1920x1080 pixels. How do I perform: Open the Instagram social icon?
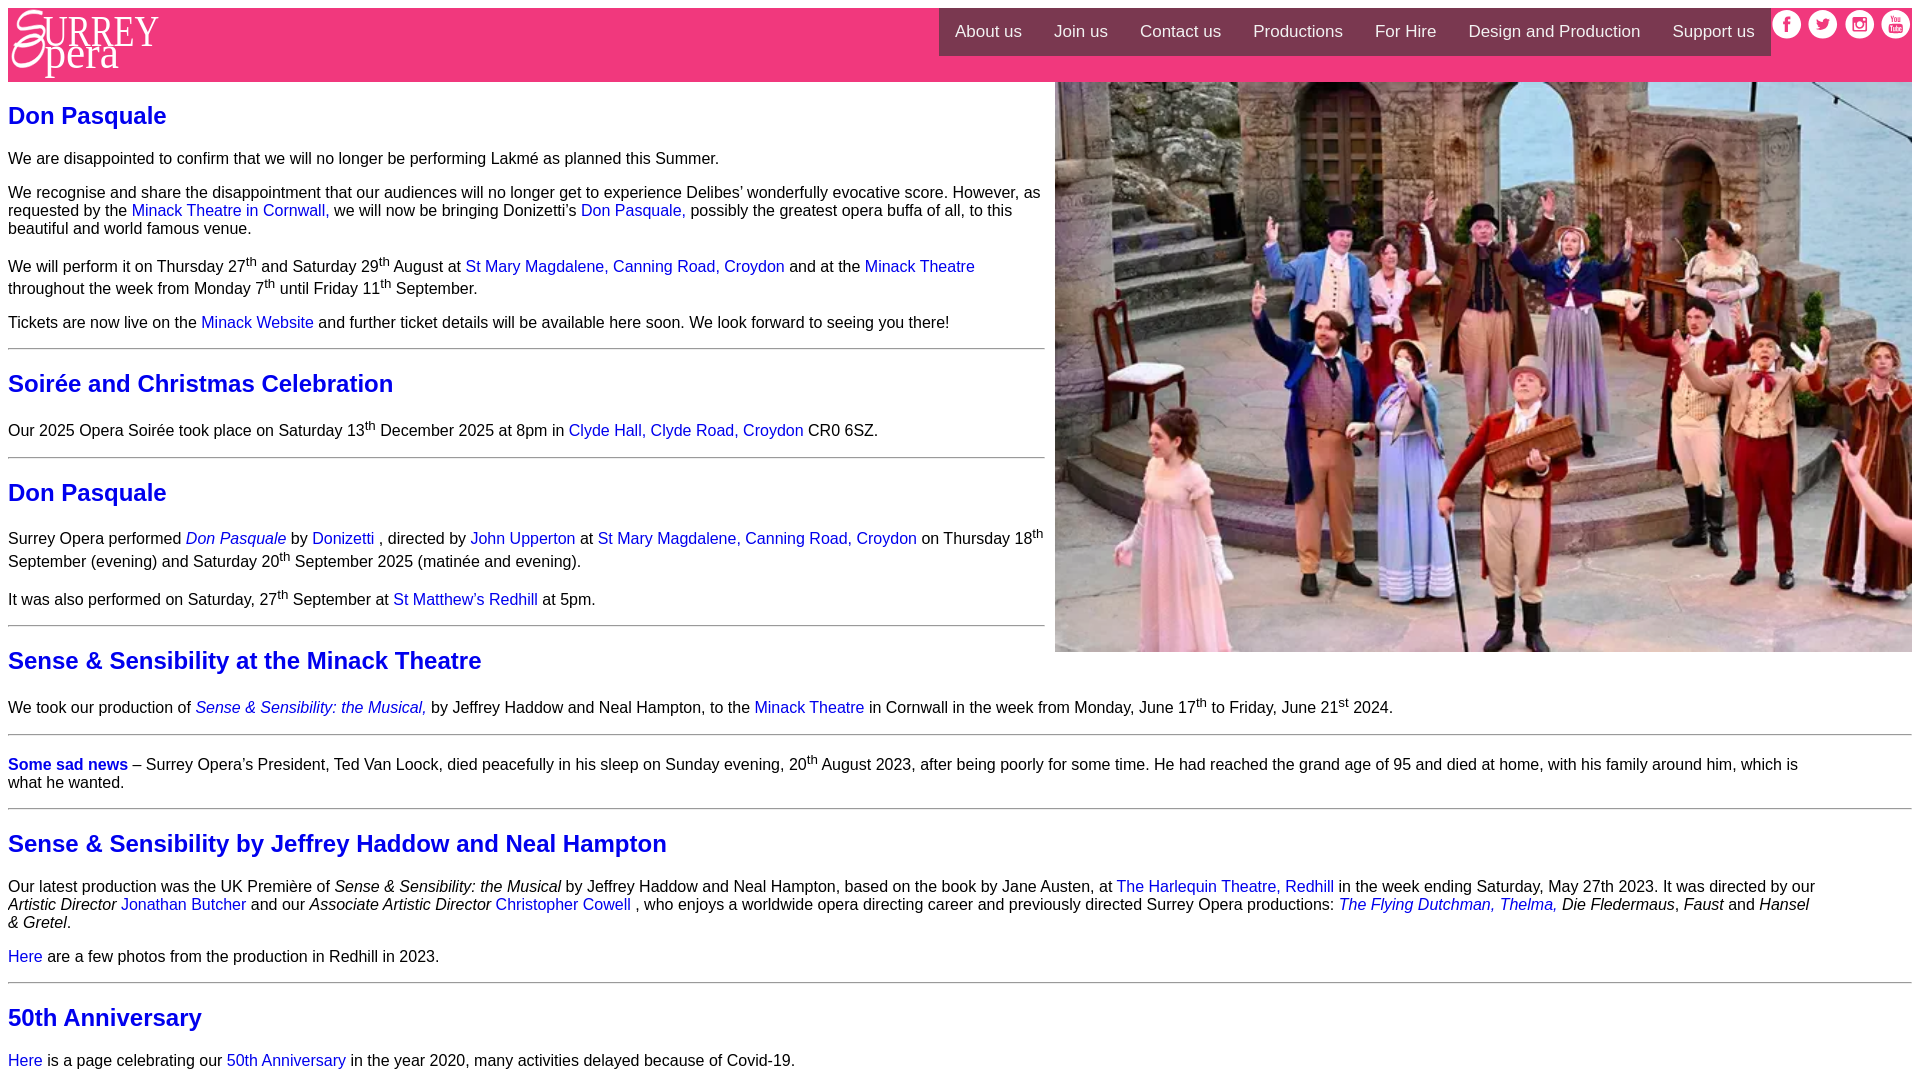pyautogui.click(x=1859, y=24)
